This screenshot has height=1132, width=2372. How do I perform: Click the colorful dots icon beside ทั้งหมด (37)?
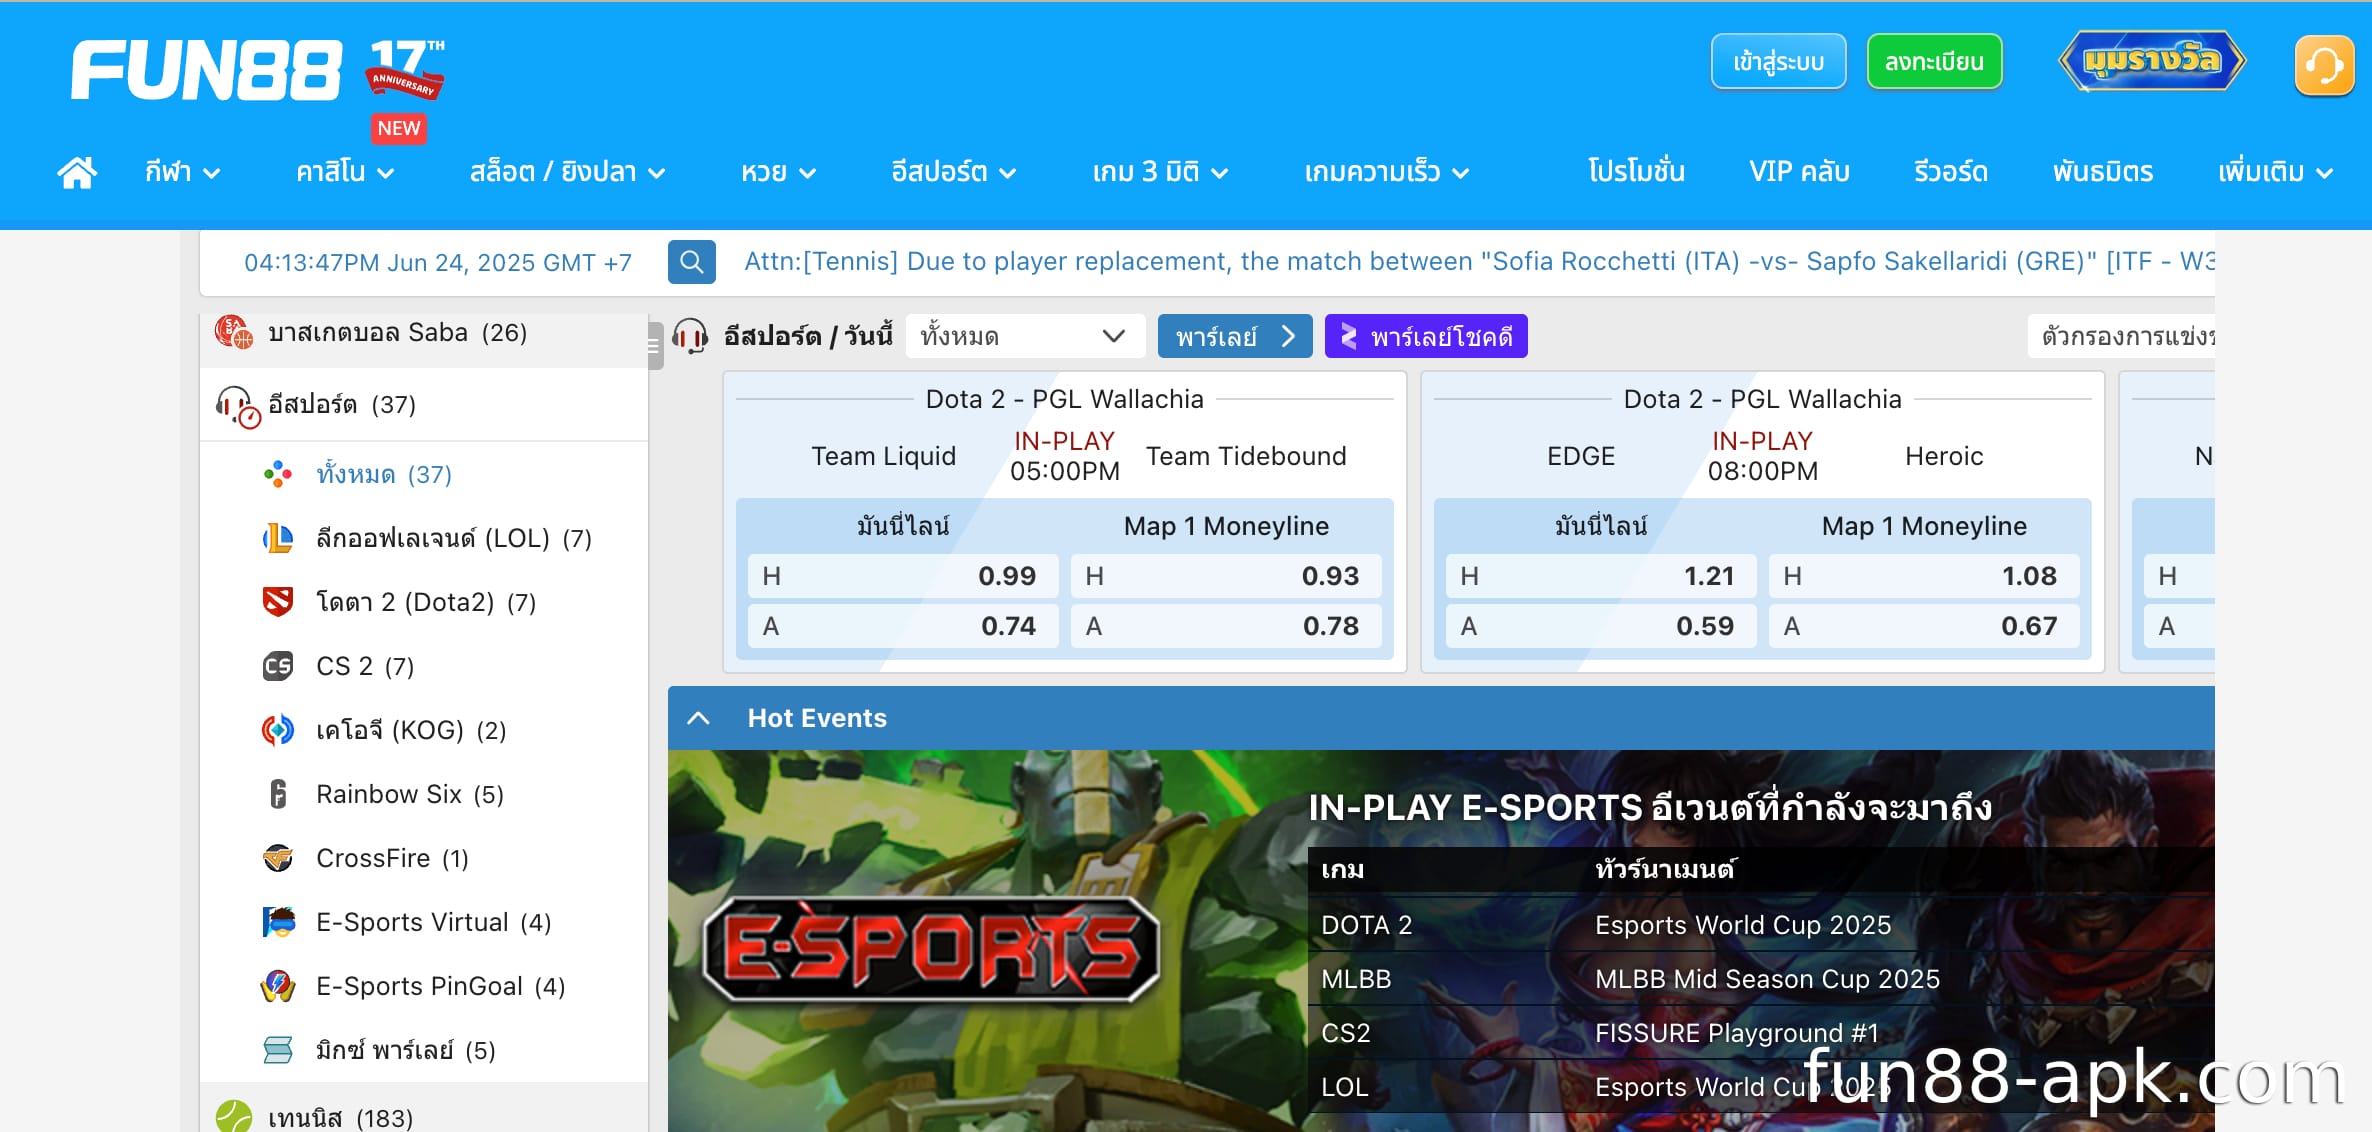(x=278, y=474)
